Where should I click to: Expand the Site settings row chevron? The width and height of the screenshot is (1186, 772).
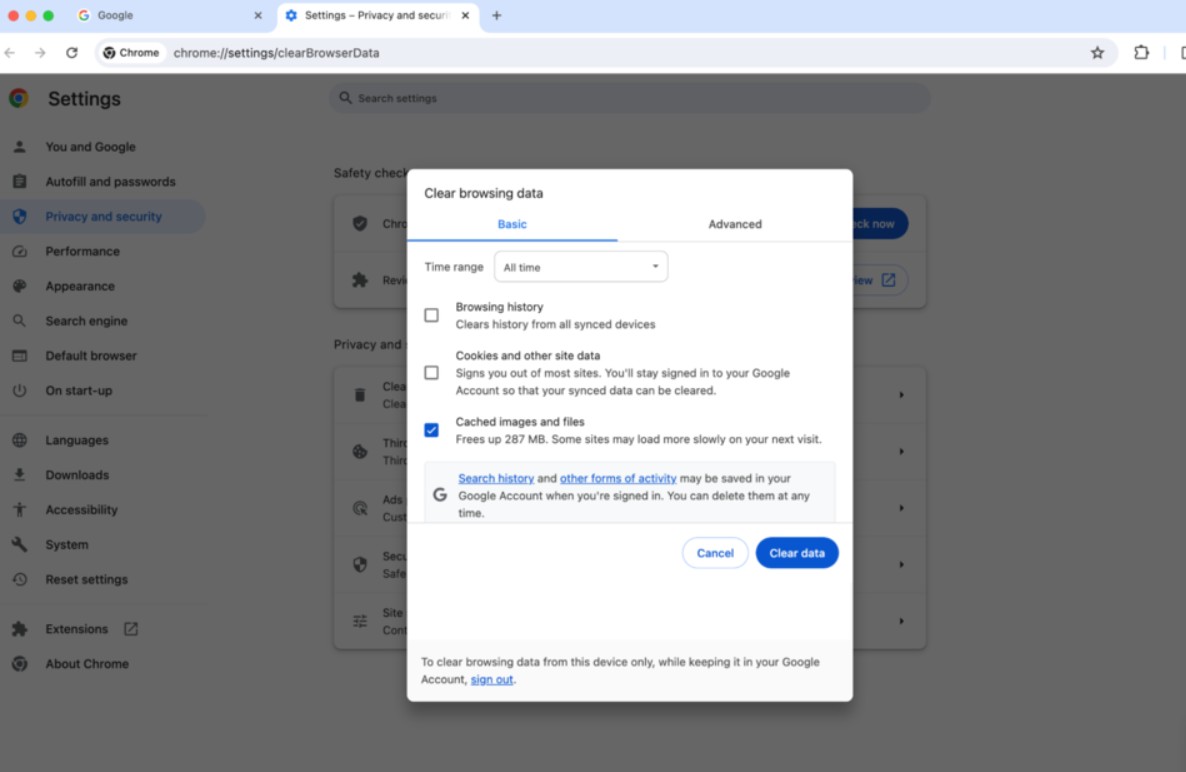point(899,620)
